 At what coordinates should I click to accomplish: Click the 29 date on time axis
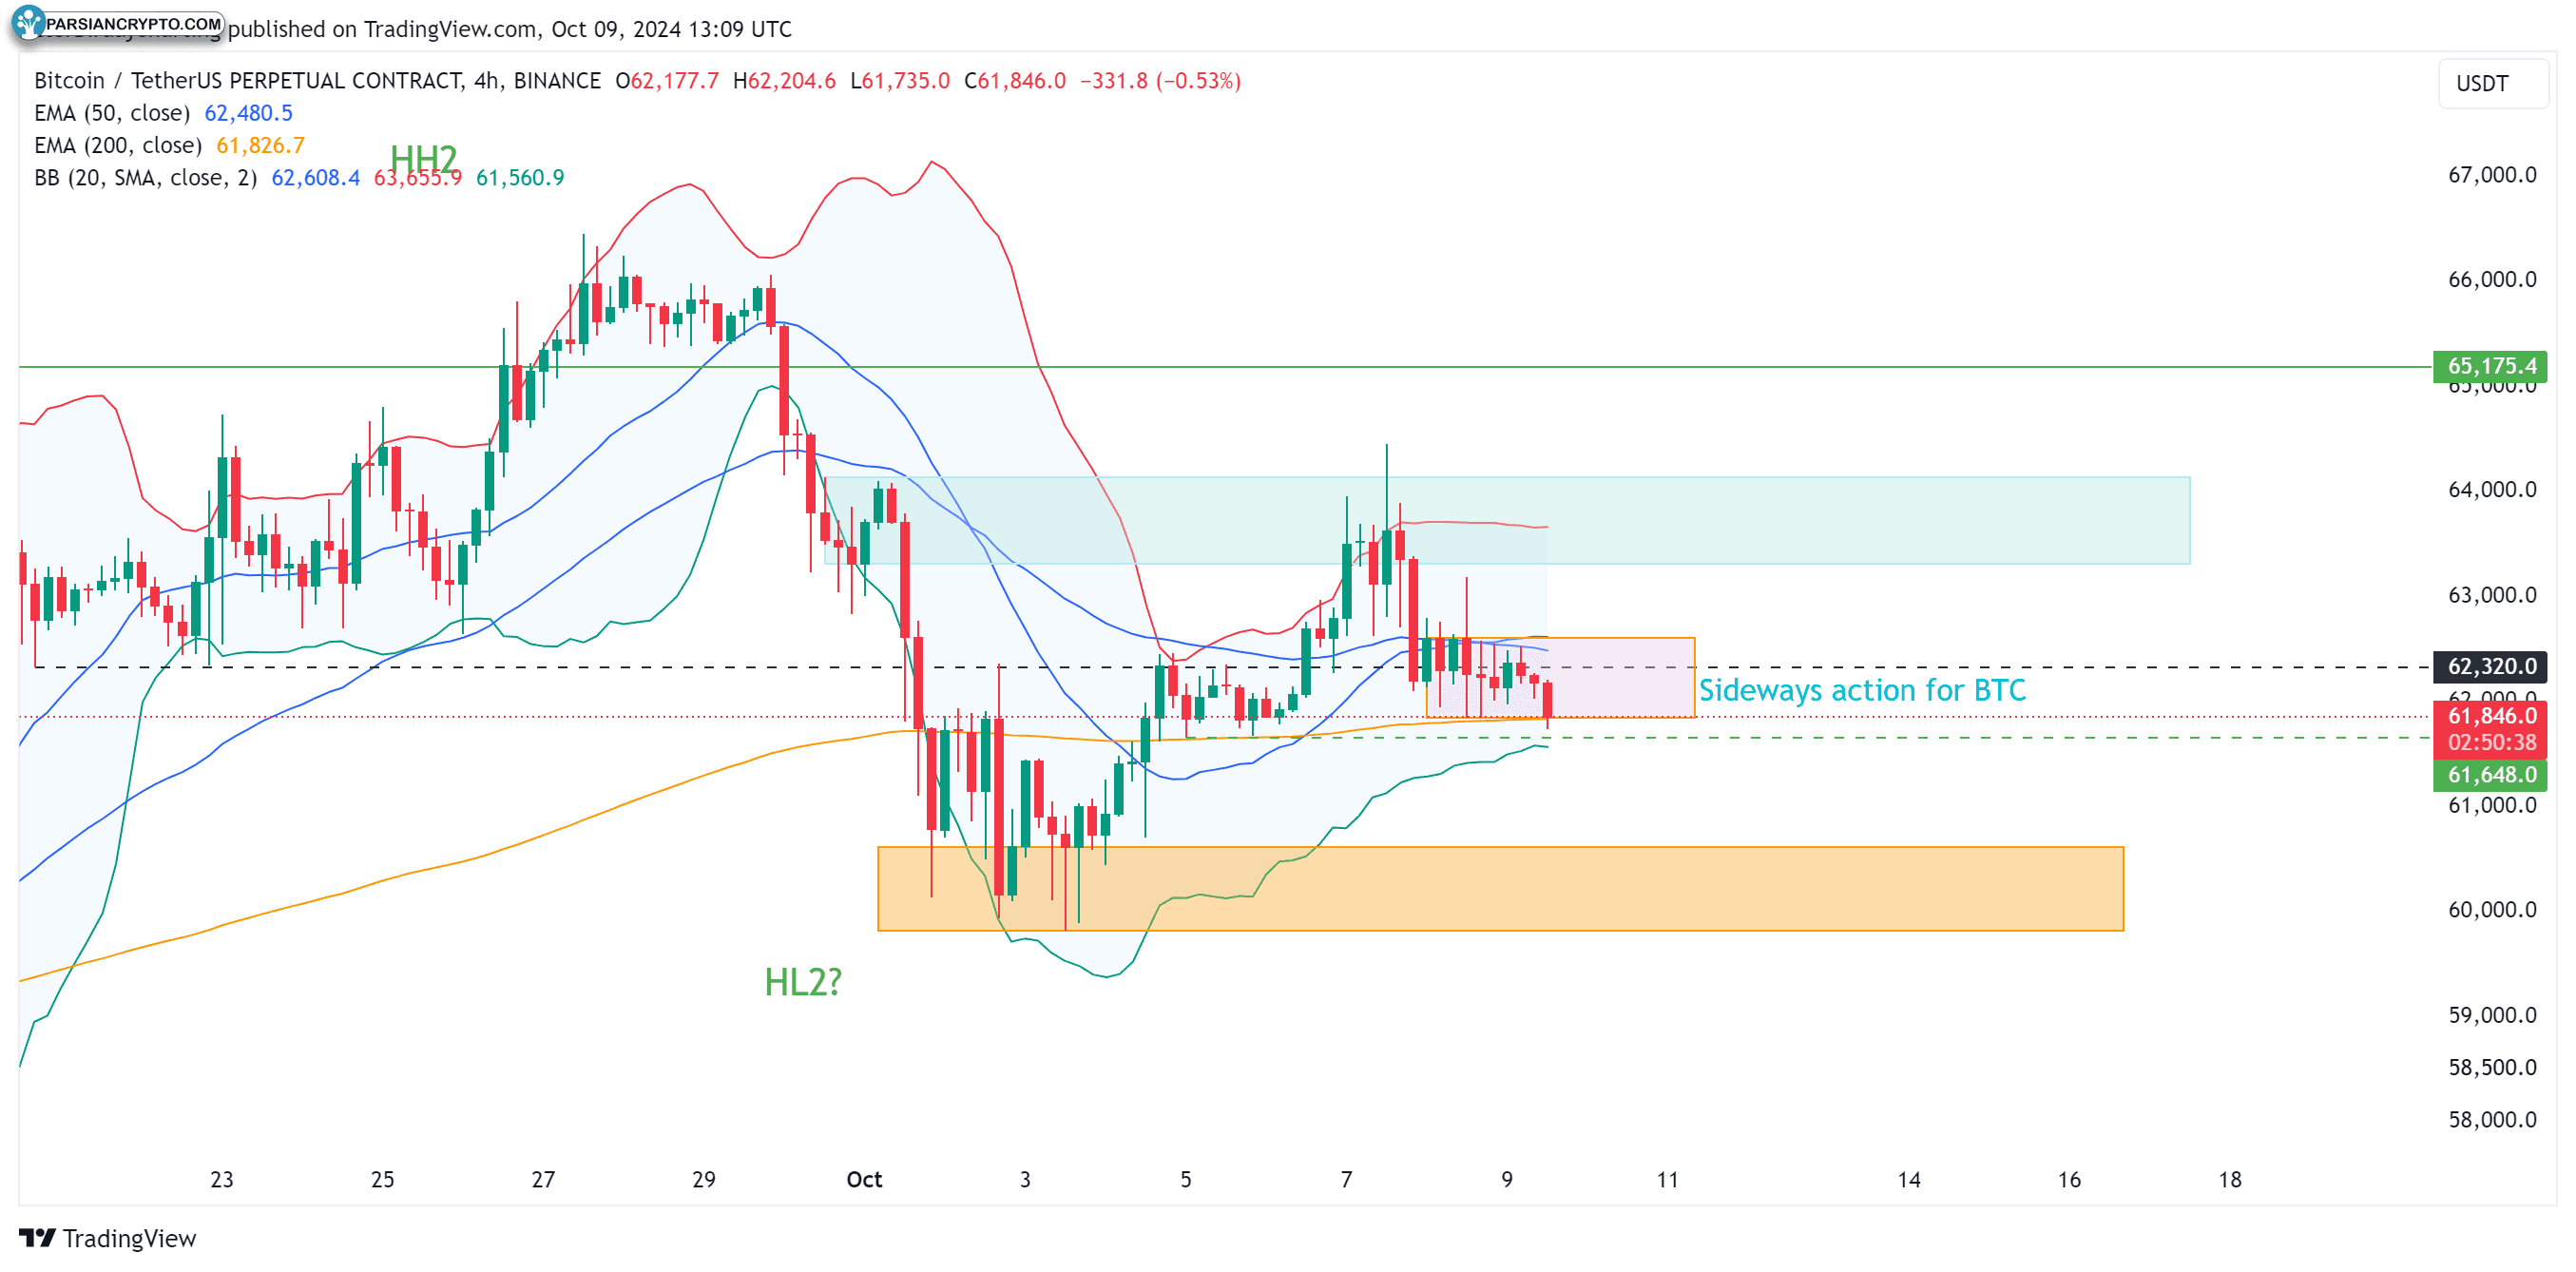point(704,1179)
